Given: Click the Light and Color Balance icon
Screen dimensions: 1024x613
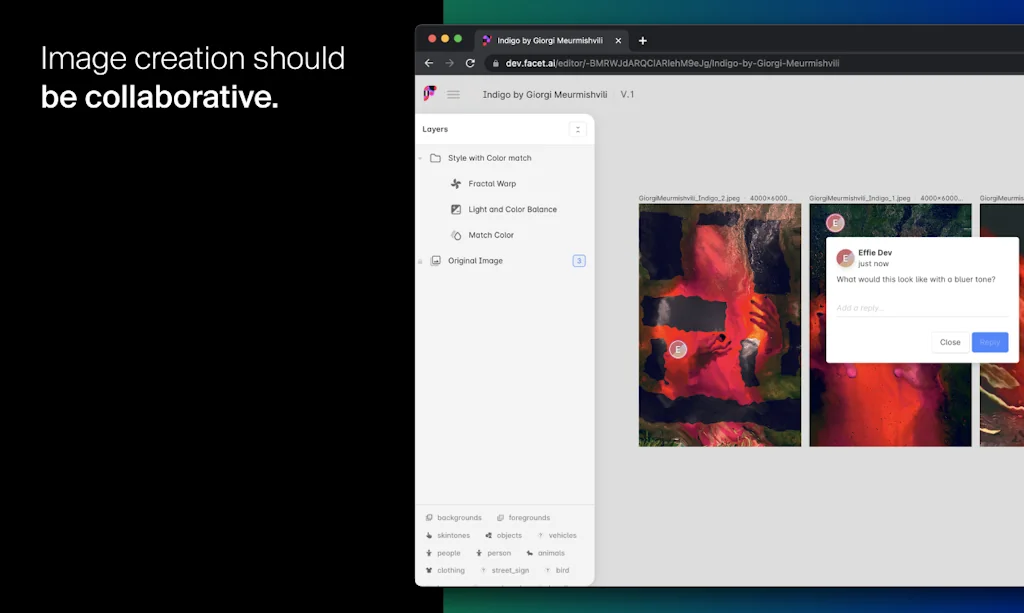Looking at the screenshot, I should [455, 209].
